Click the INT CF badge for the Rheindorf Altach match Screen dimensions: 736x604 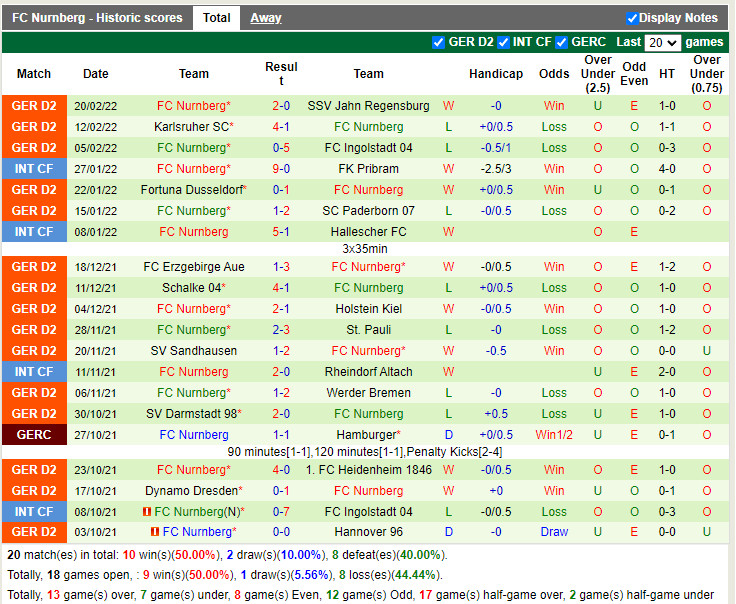point(34,372)
